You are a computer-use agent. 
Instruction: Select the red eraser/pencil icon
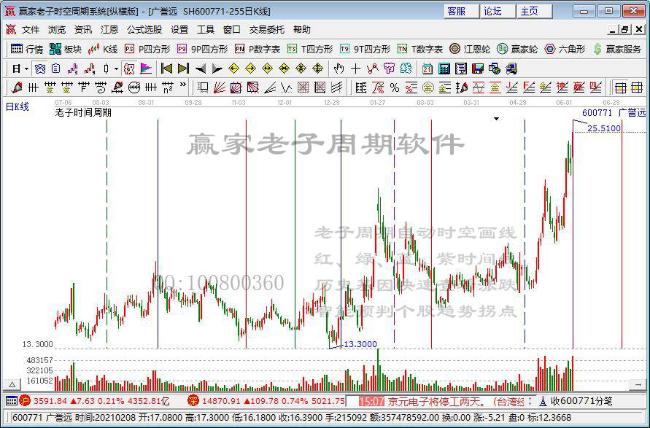coord(17,88)
